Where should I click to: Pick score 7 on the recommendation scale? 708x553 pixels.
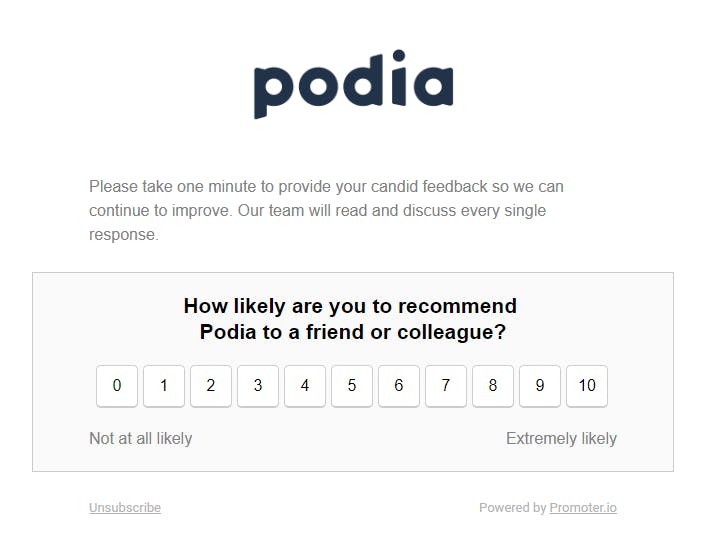446,386
